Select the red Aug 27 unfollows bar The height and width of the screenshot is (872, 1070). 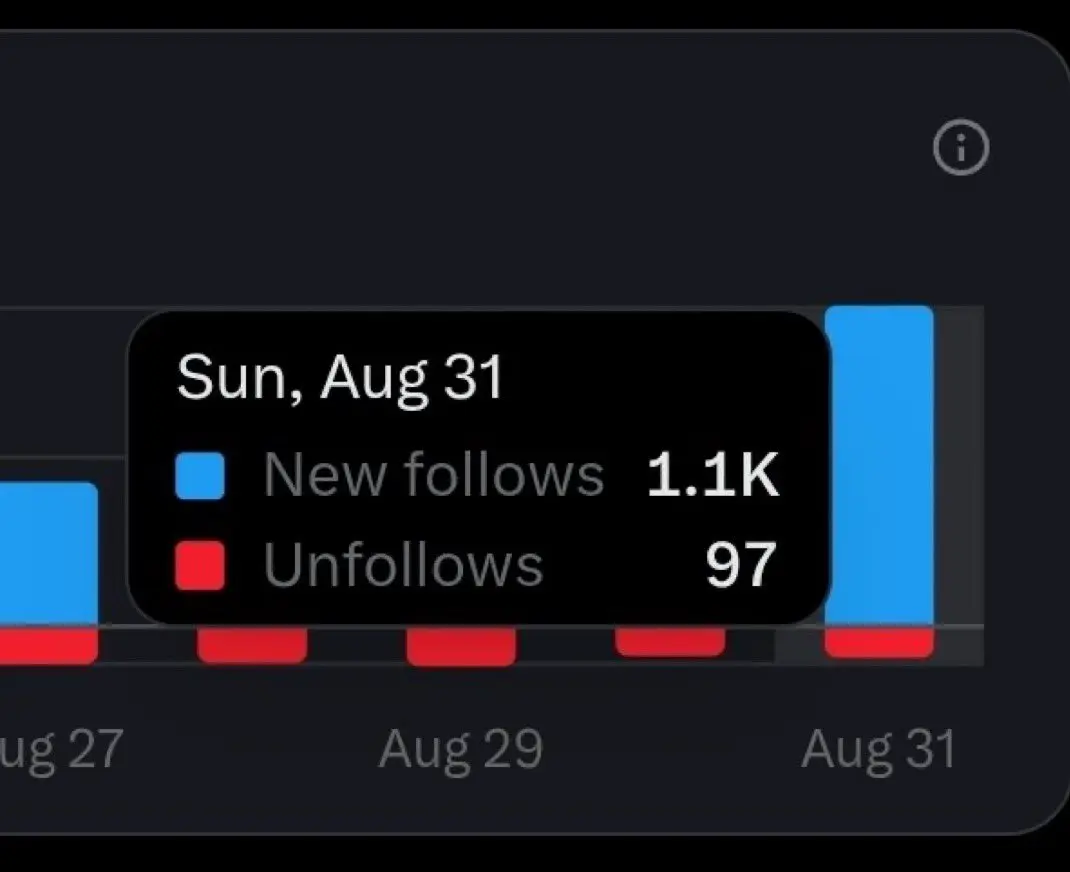[x=48, y=645]
